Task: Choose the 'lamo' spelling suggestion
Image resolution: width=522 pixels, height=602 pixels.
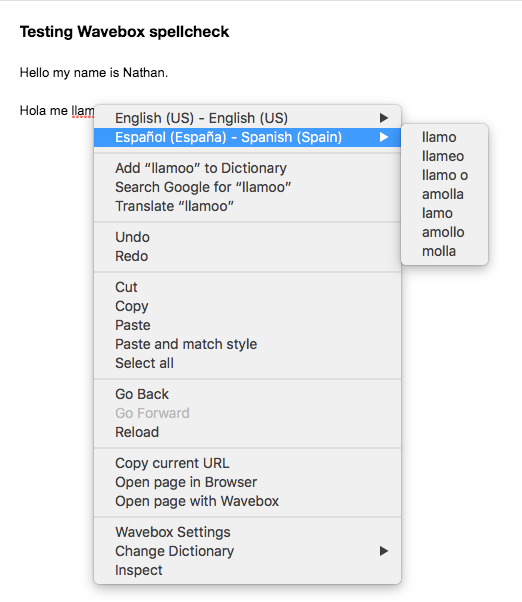Action: [x=444, y=213]
